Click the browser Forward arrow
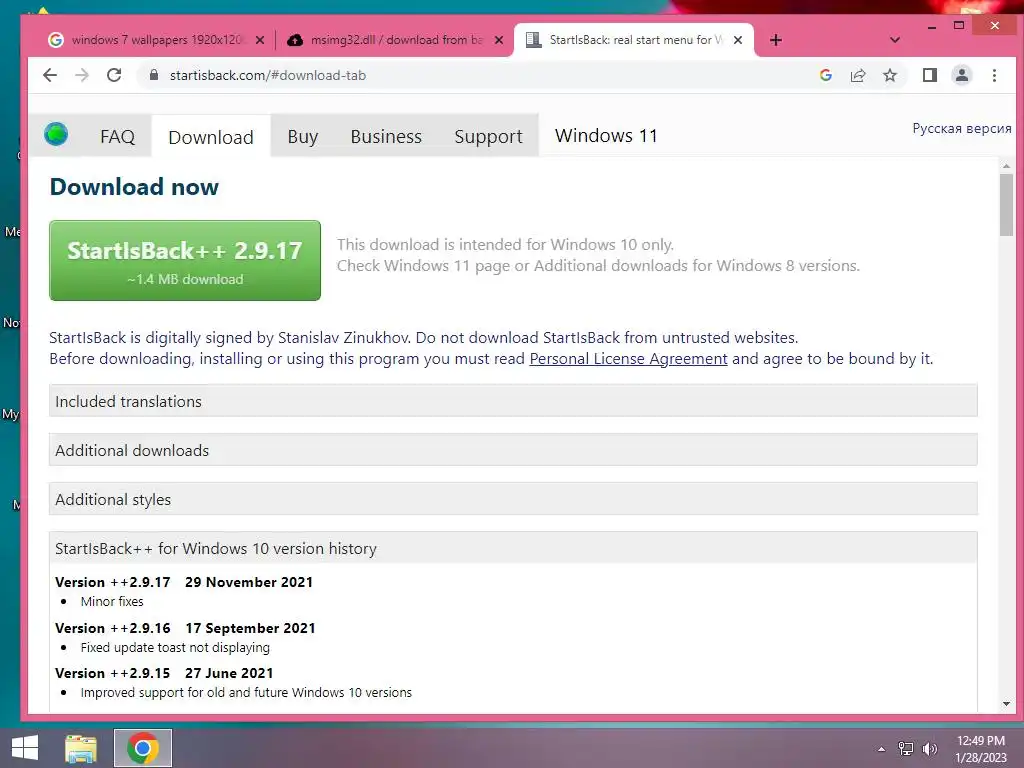This screenshot has height=768, width=1024. [x=82, y=75]
